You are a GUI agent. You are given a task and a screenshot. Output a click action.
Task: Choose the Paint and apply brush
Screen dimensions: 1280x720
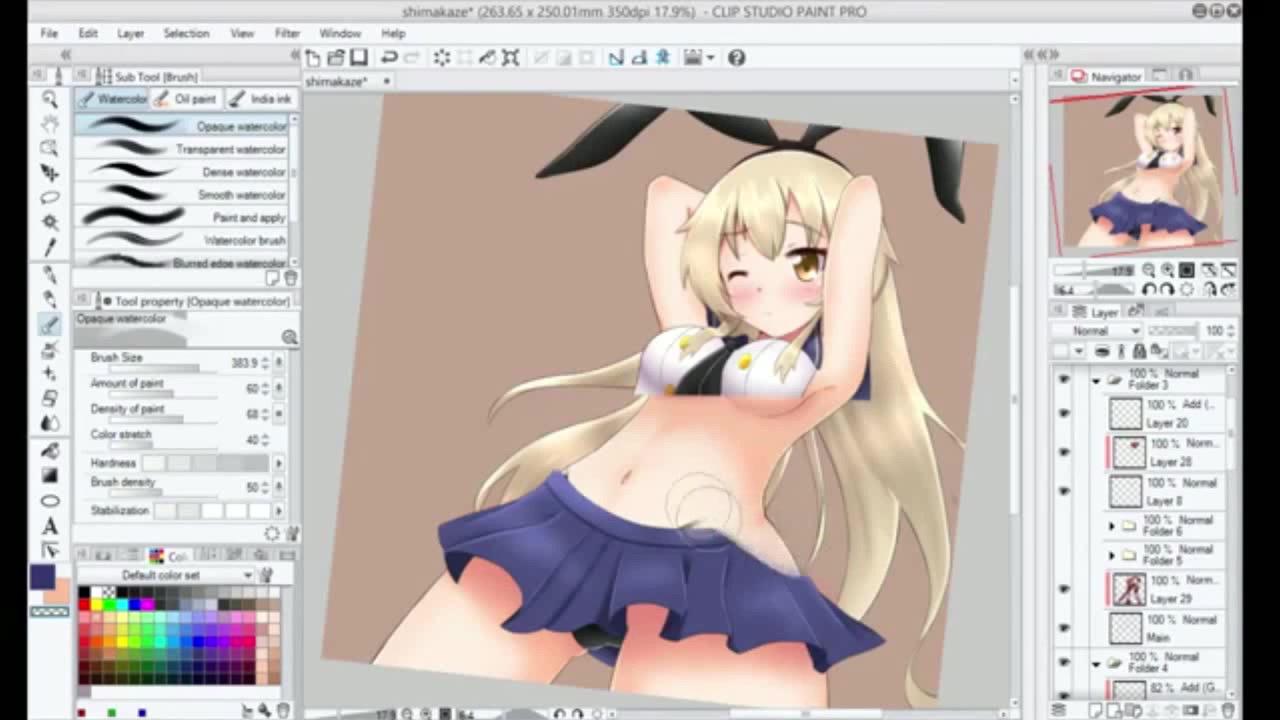click(182, 218)
